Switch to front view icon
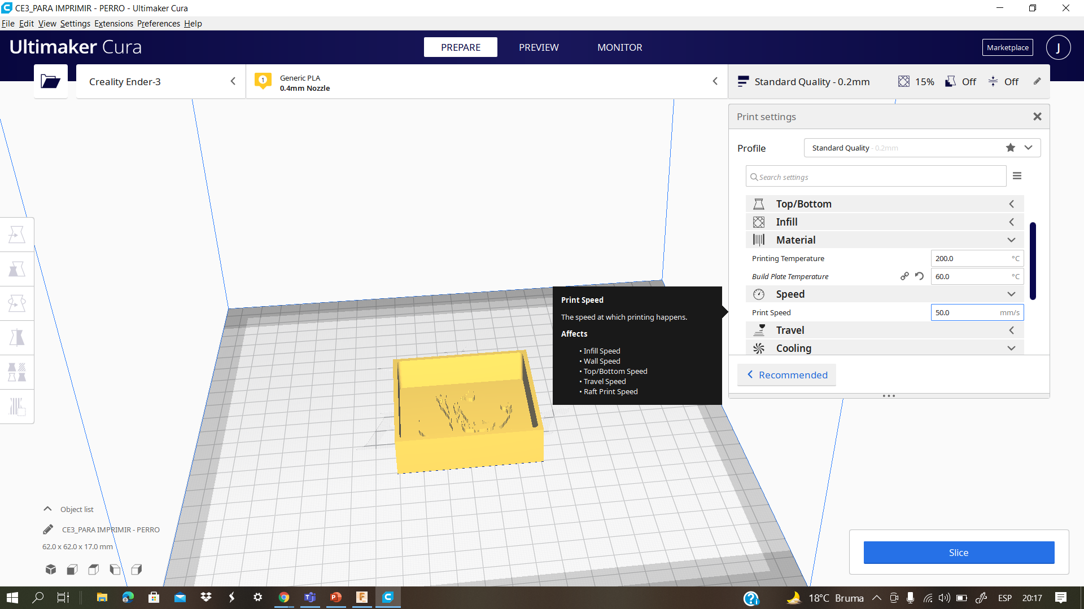 click(72, 570)
